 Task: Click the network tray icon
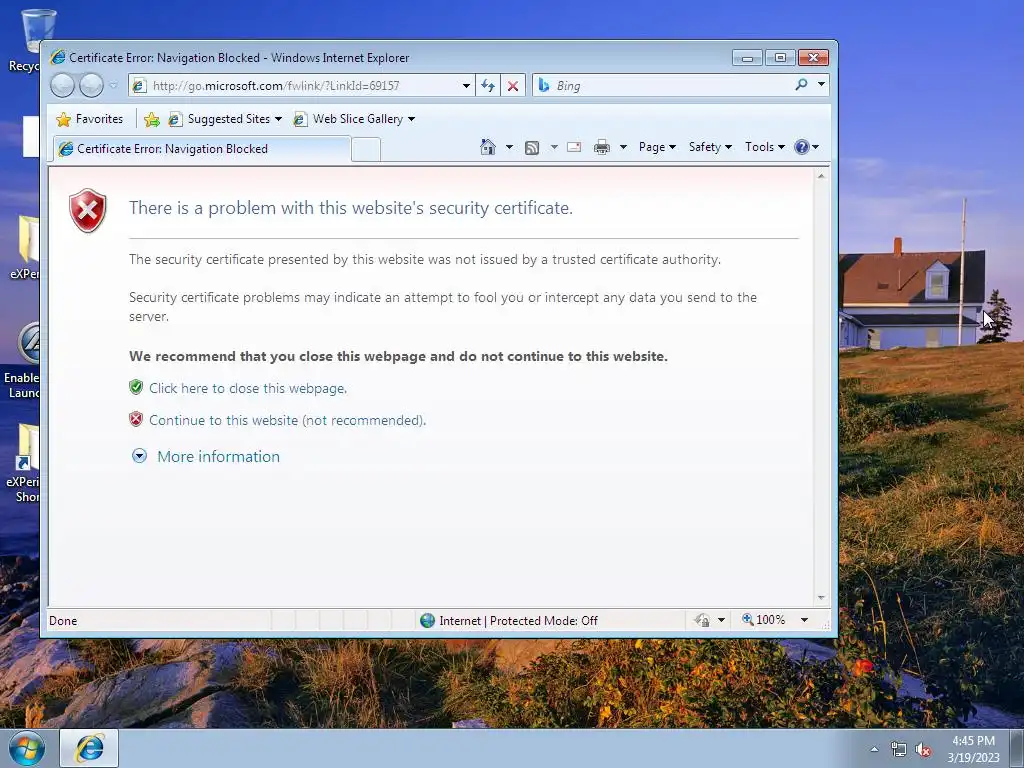pos(899,750)
